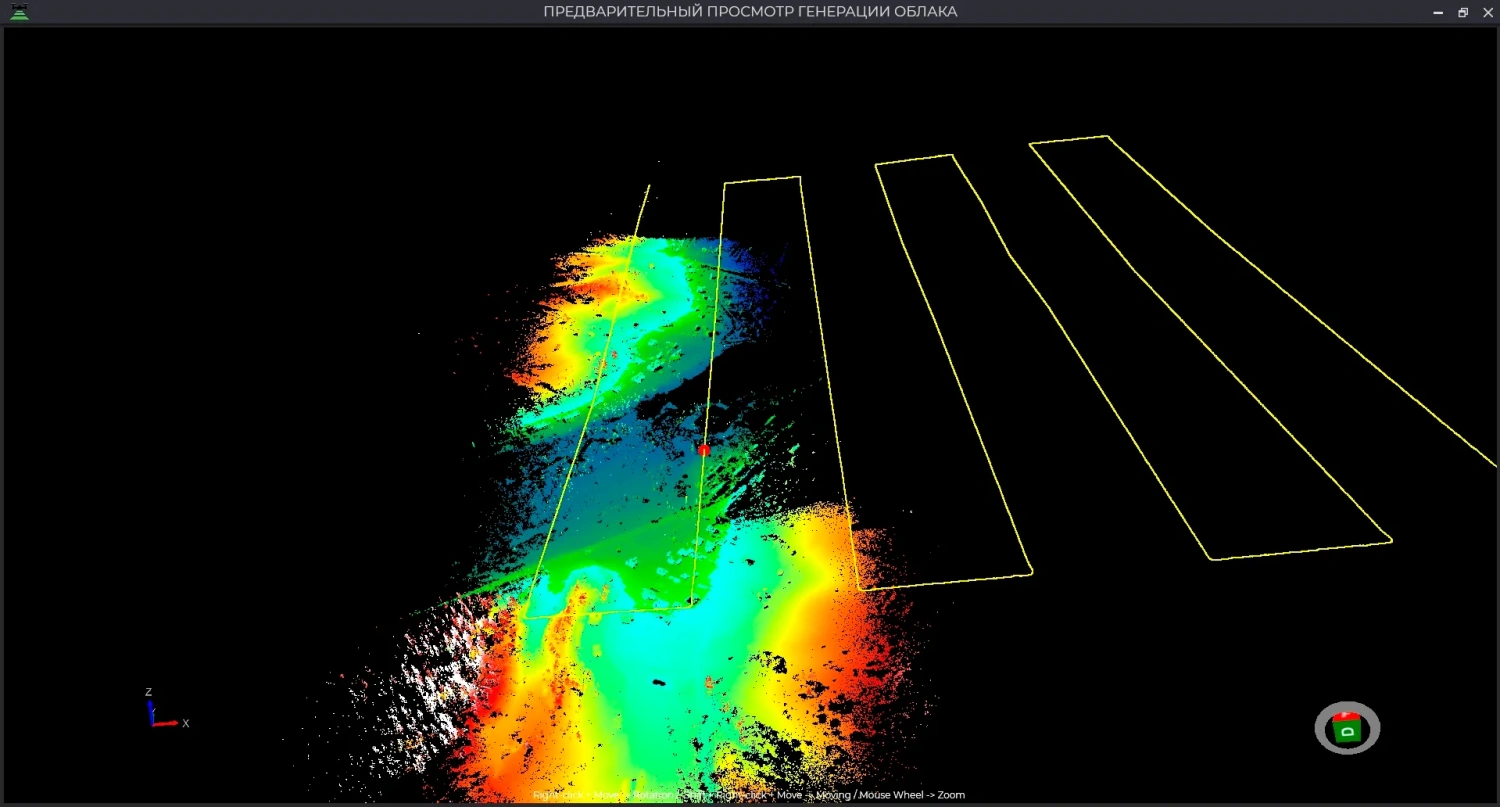Close the cloud generation preview window
Image resolution: width=1500 pixels, height=807 pixels.
point(1487,12)
